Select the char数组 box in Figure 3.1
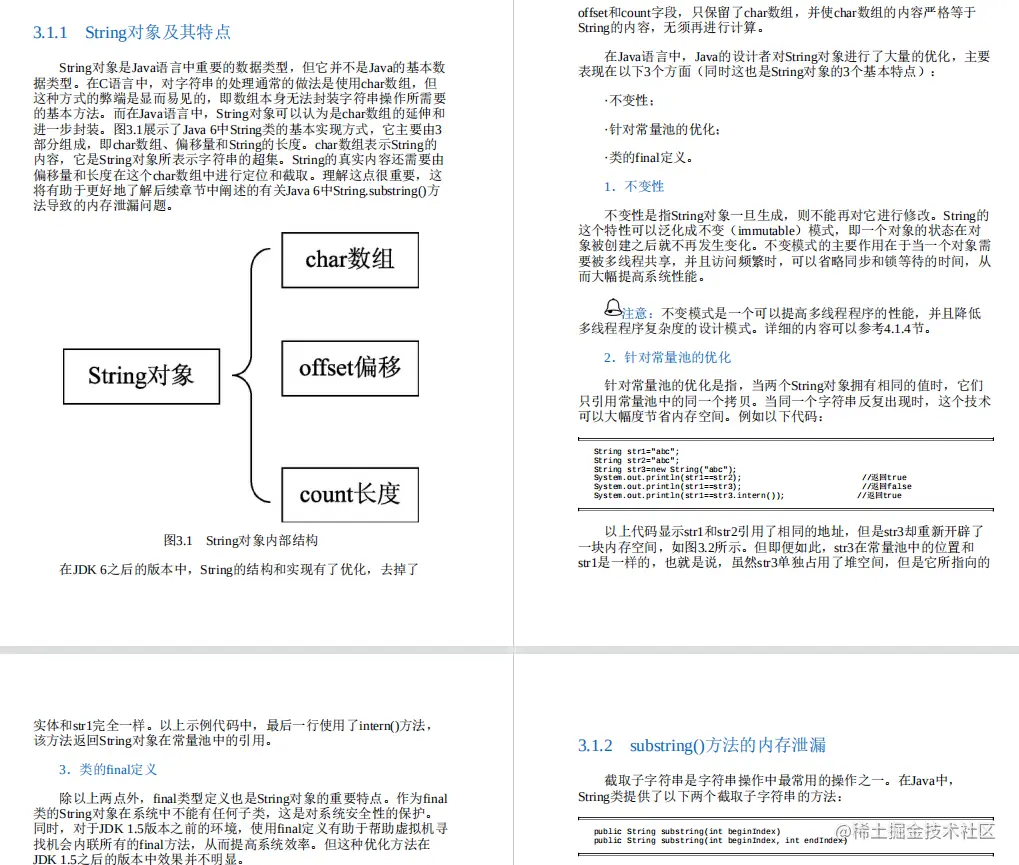 [x=349, y=260]
